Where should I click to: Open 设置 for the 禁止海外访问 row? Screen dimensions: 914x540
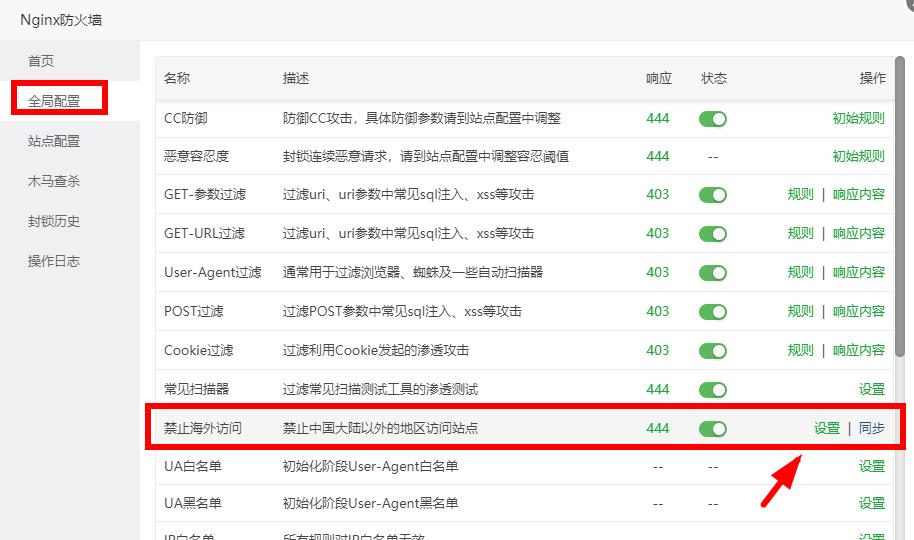[827, 428]
